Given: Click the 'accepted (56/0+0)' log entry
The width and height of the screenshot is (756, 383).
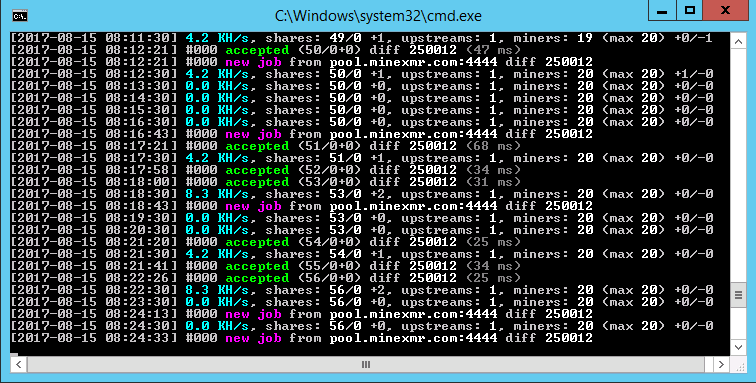Looking at the screenshot, I should [x=293, y=278].
